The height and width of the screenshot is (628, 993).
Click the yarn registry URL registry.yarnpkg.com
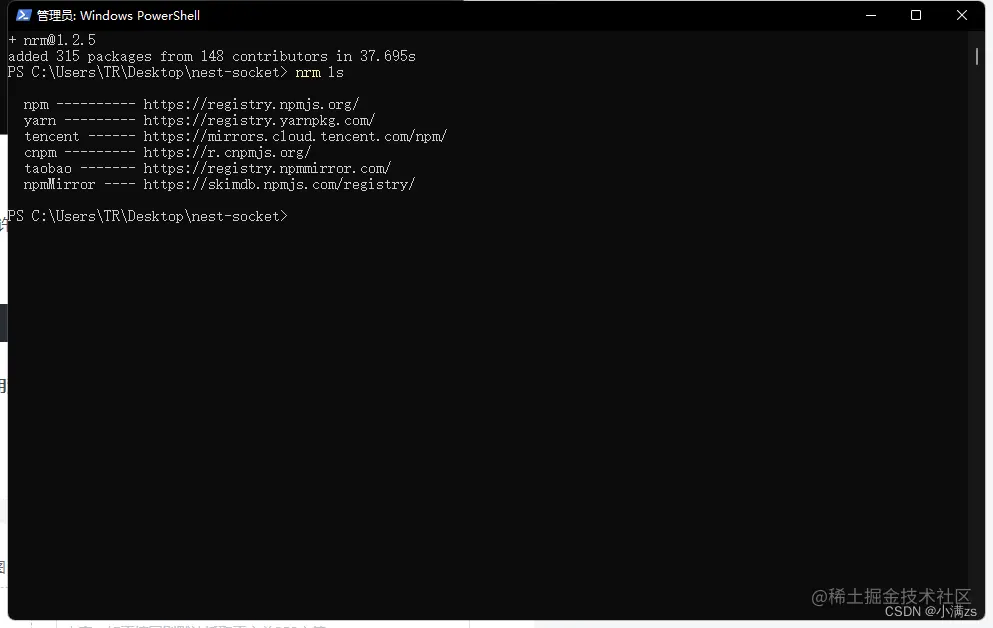click(259, 120)
